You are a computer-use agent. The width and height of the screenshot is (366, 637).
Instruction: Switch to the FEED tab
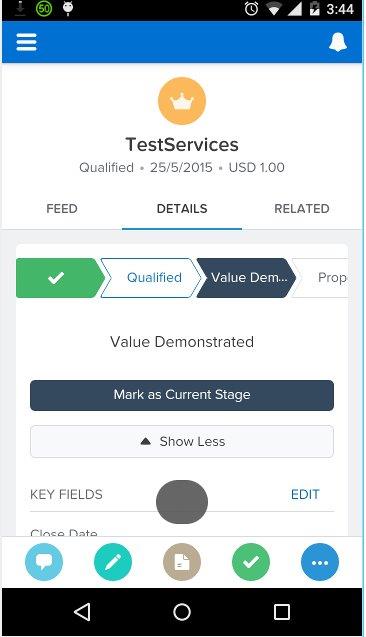point(62,208)
